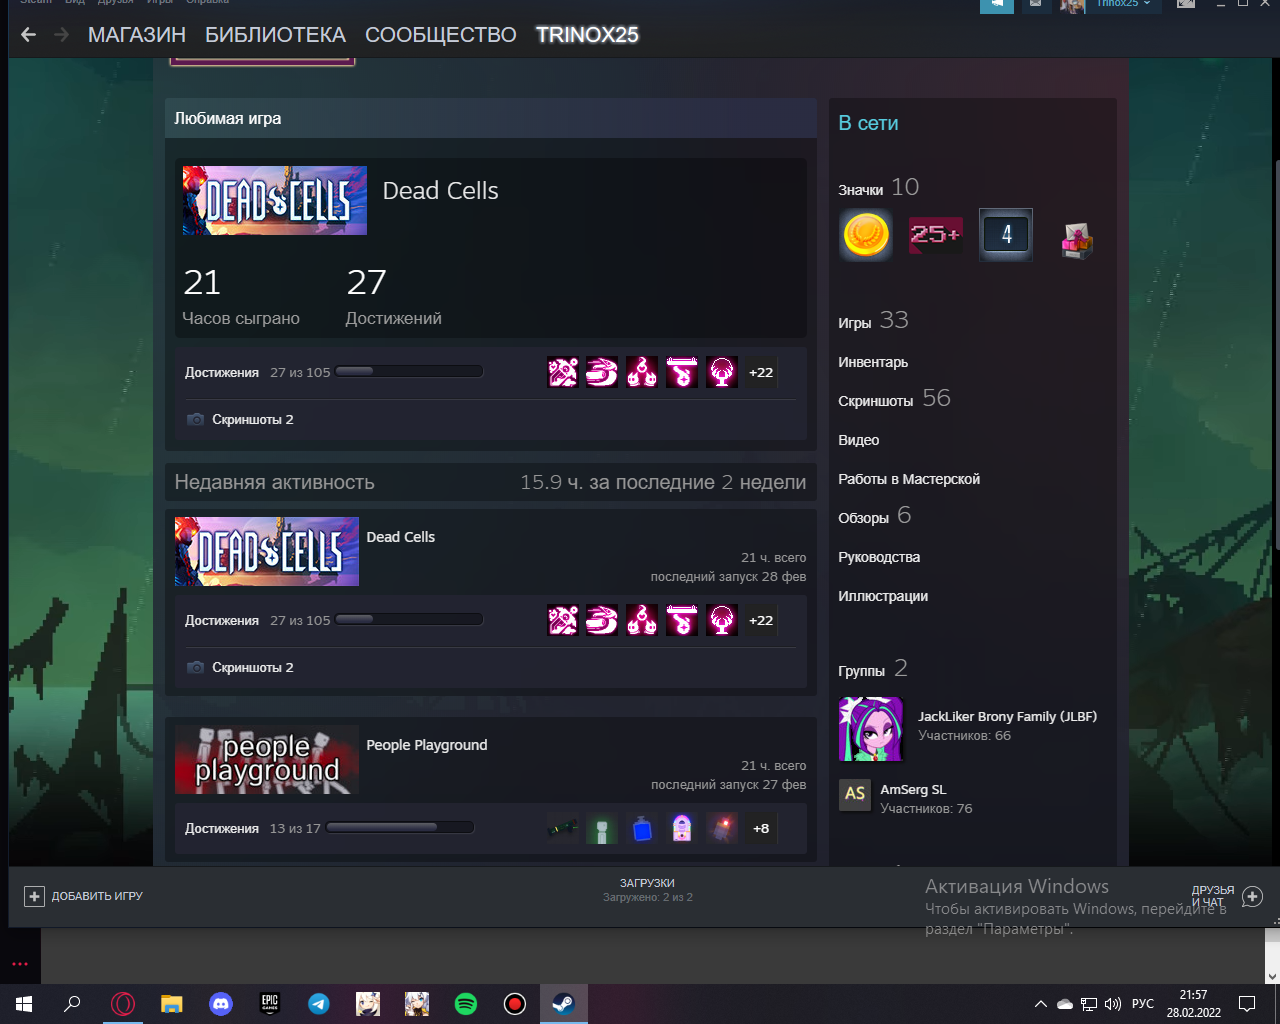Screen dimensions: 1280x1024
Task: Open the level 4 badge
Action: point(1006,236)
